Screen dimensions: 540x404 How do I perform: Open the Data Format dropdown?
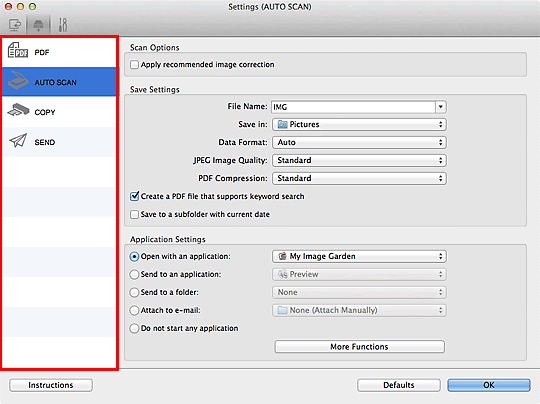point(359,142)
